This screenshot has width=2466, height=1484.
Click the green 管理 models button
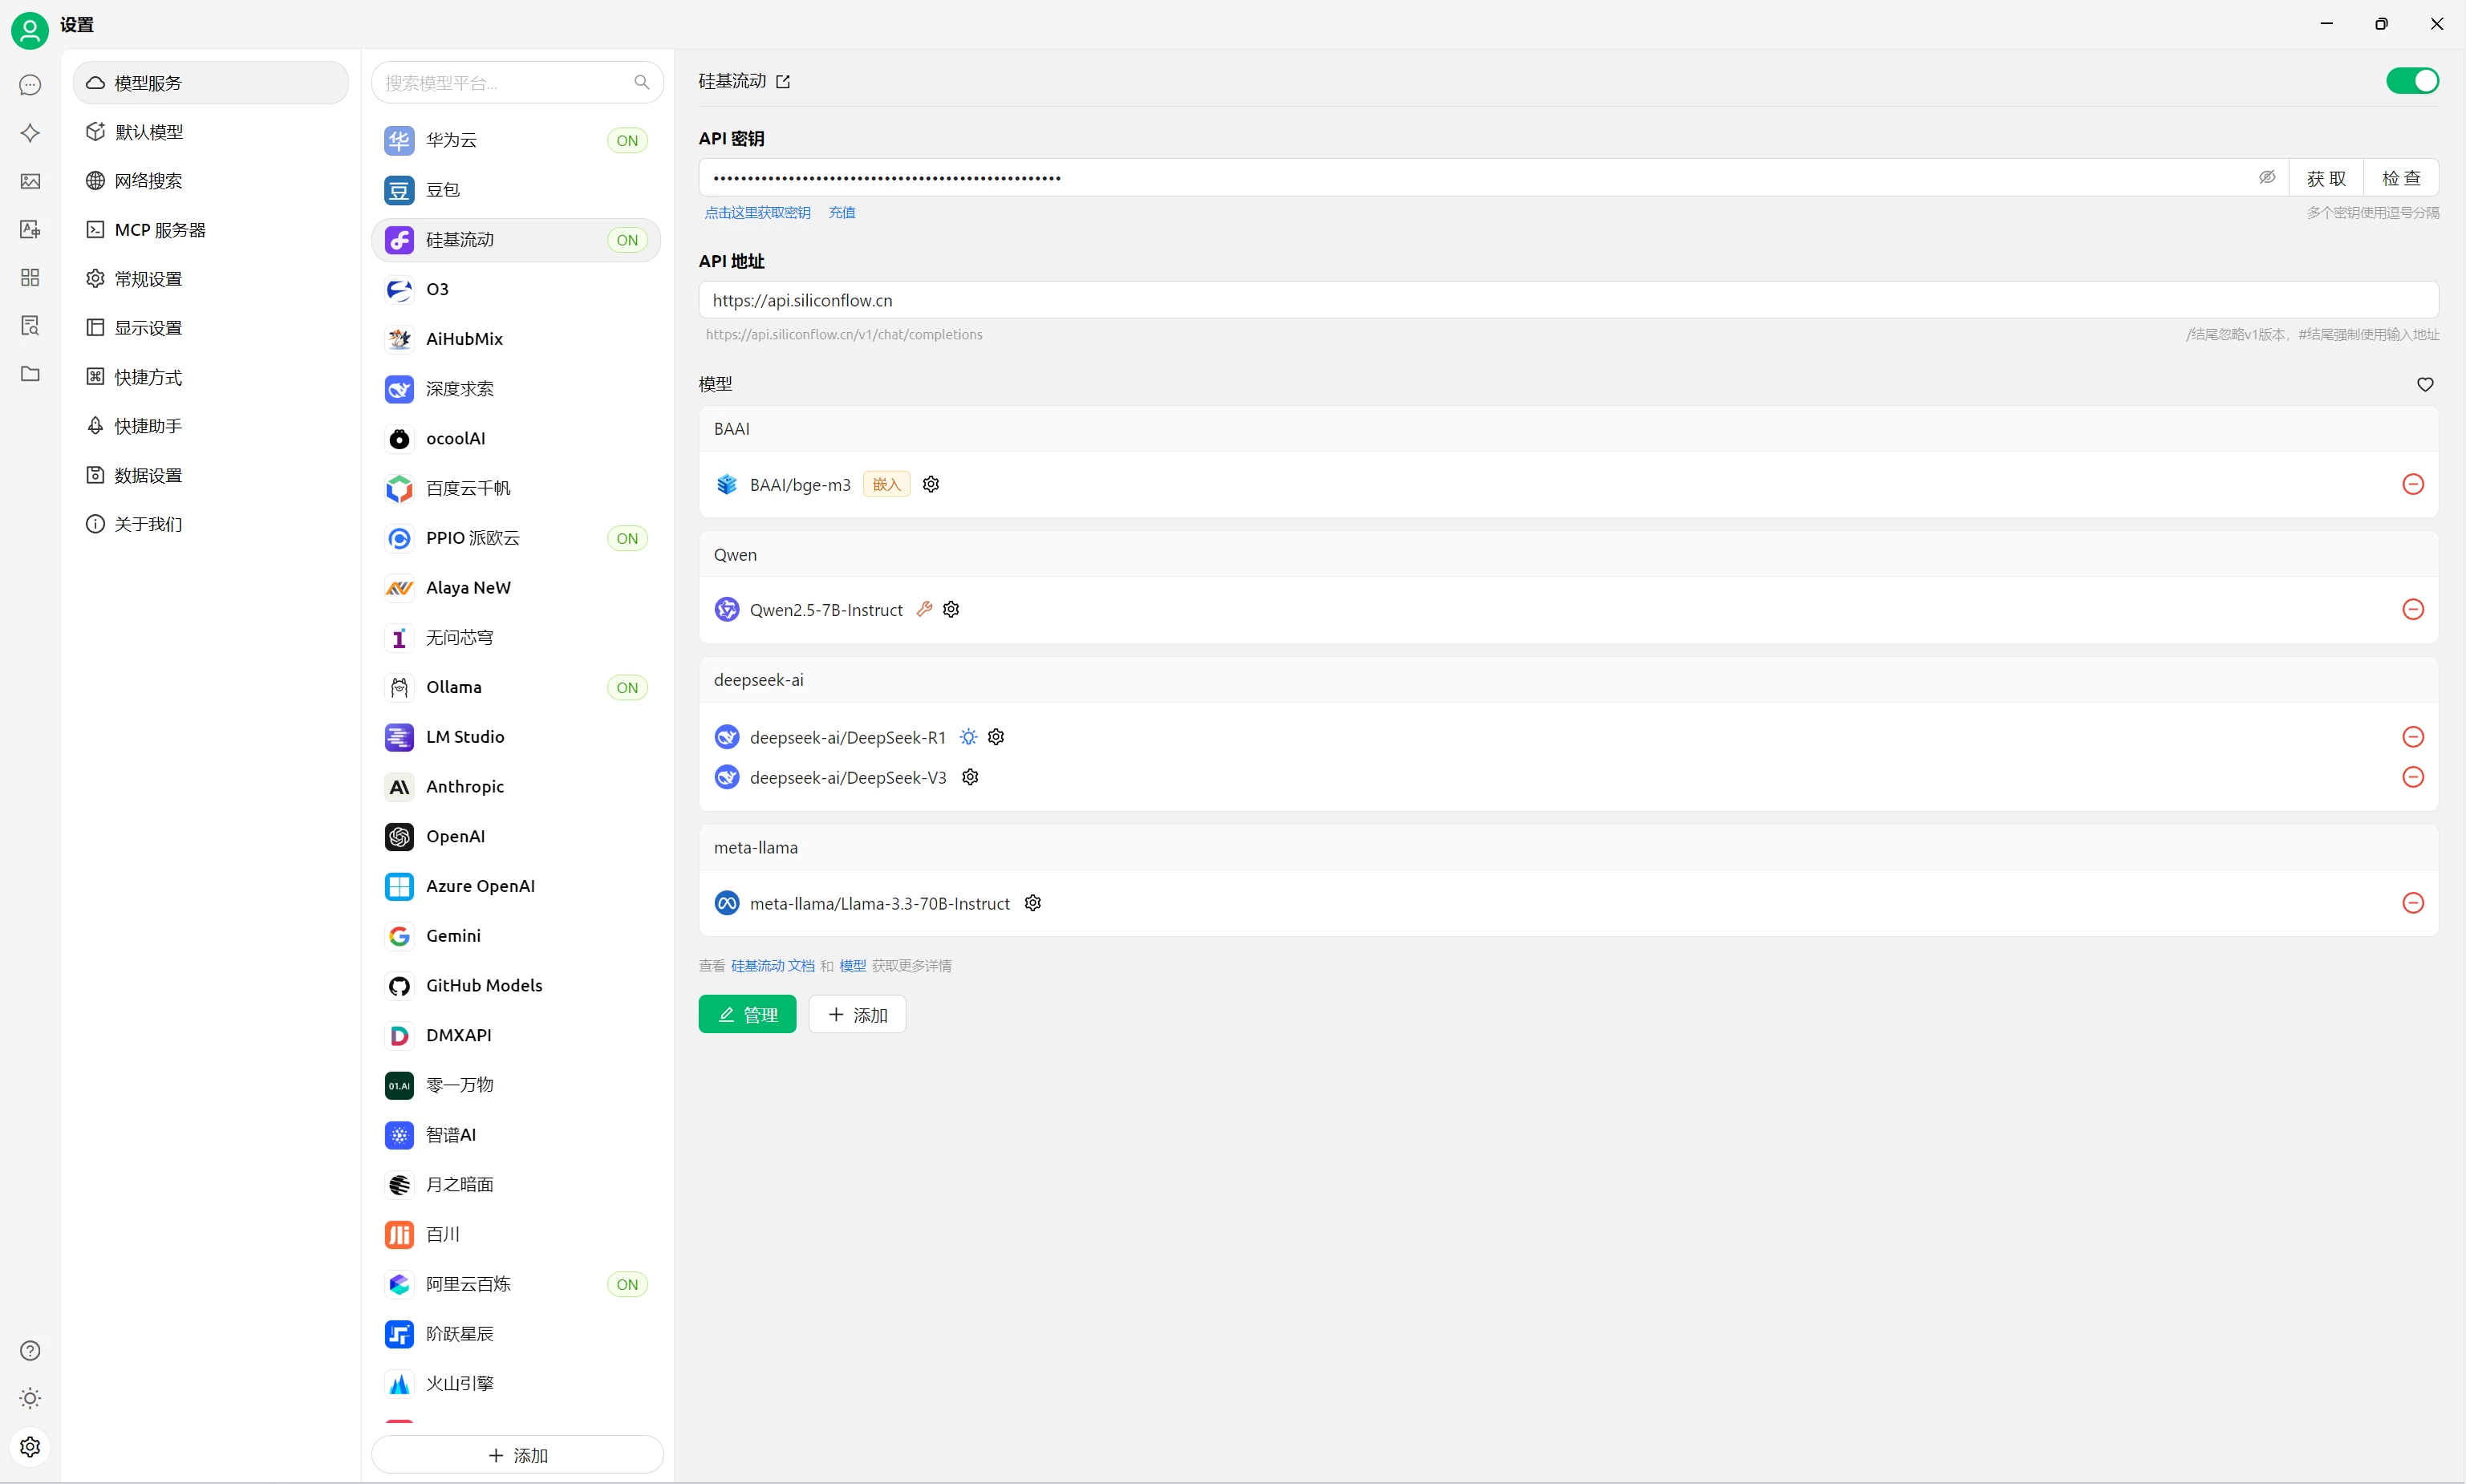[x=747, y=1014]
